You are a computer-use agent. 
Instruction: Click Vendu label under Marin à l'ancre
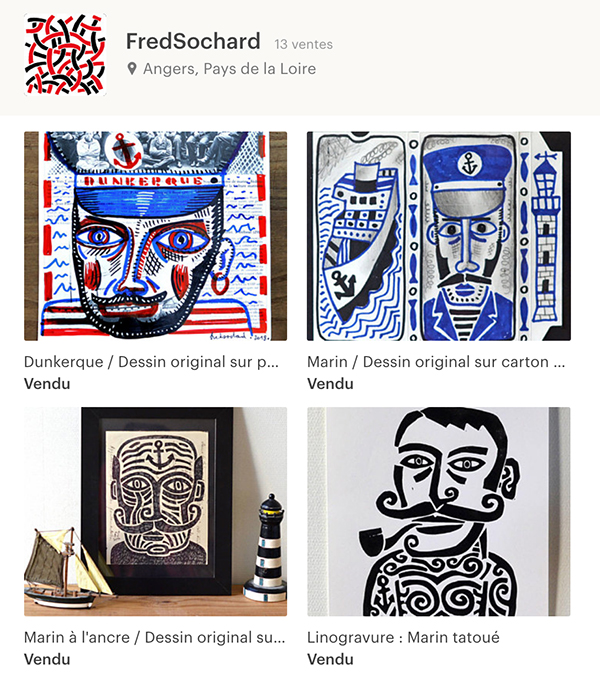[x=47, y=659]
